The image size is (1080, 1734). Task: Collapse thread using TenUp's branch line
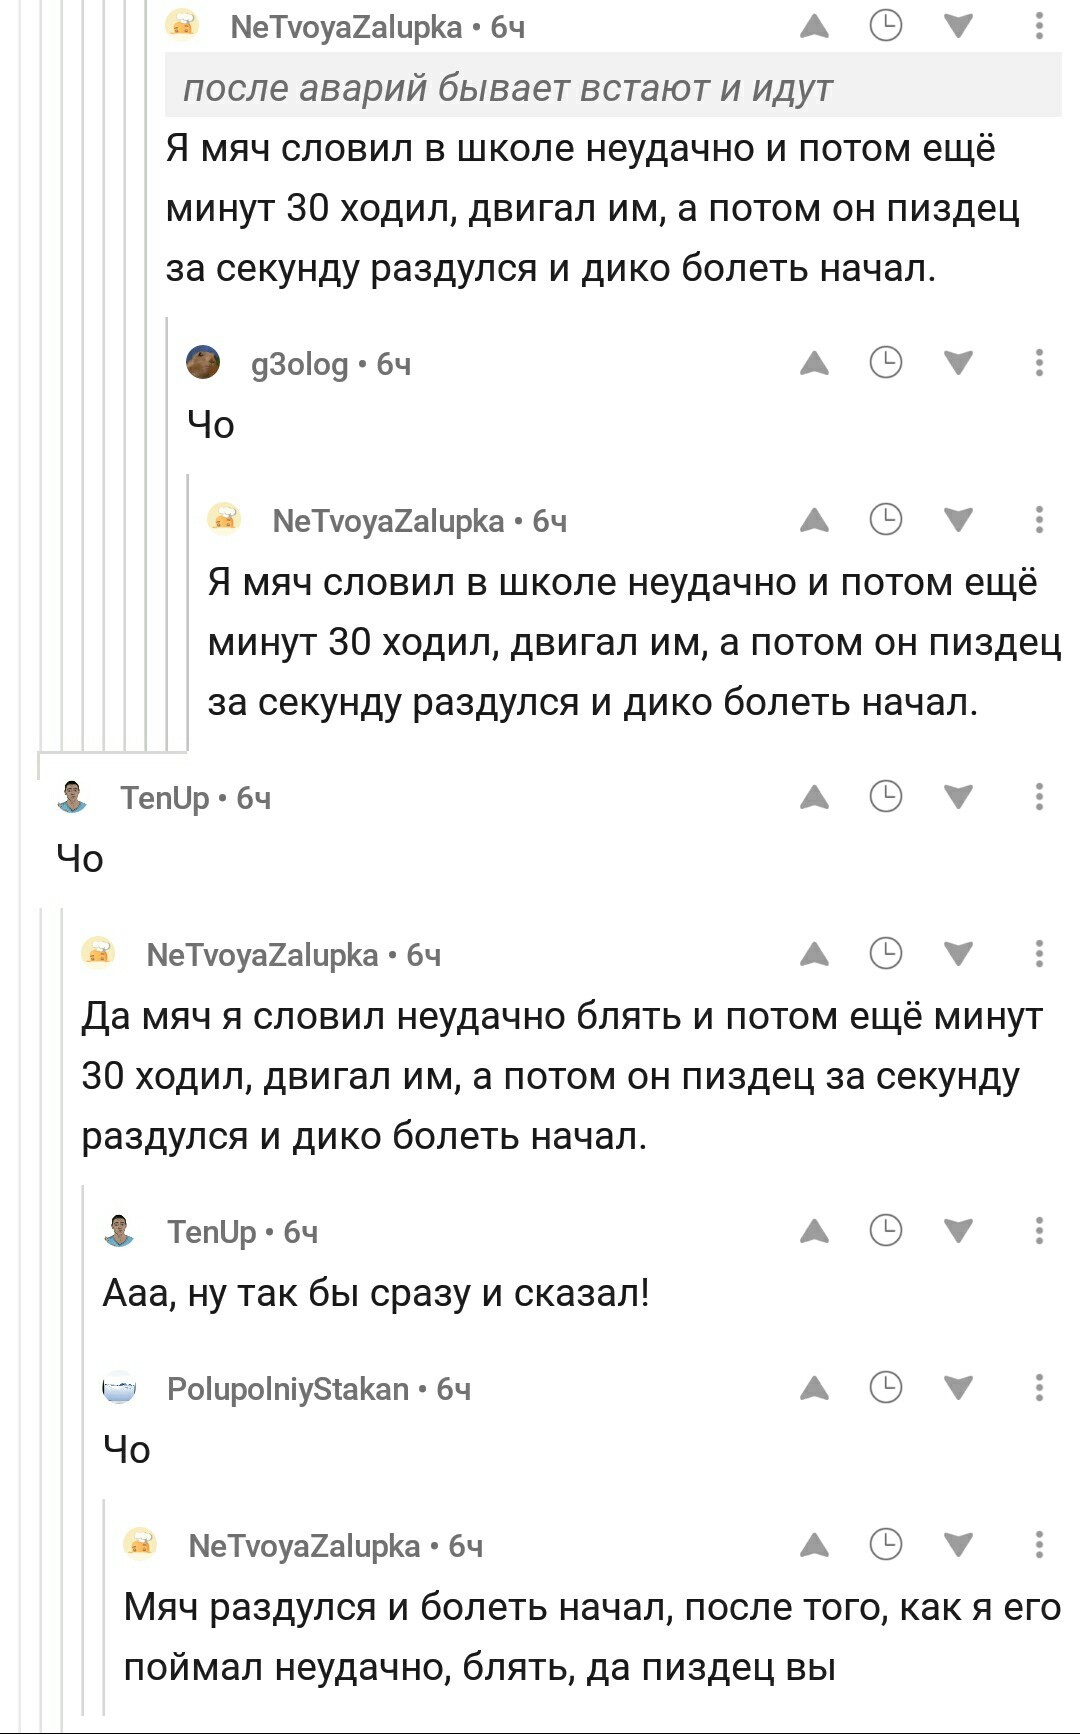point(40,1300)
